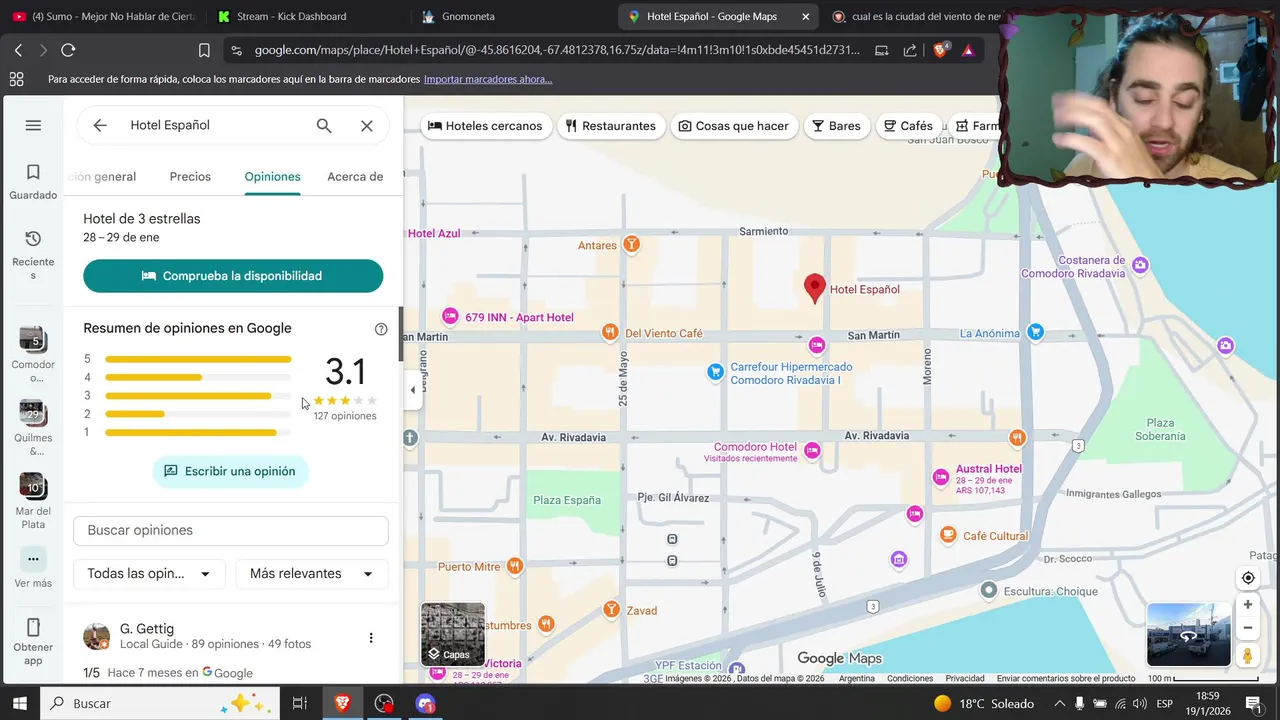Open G. Gettig review options menu
This screenshot has height=720, width=1280.
(x=371, y=638)
